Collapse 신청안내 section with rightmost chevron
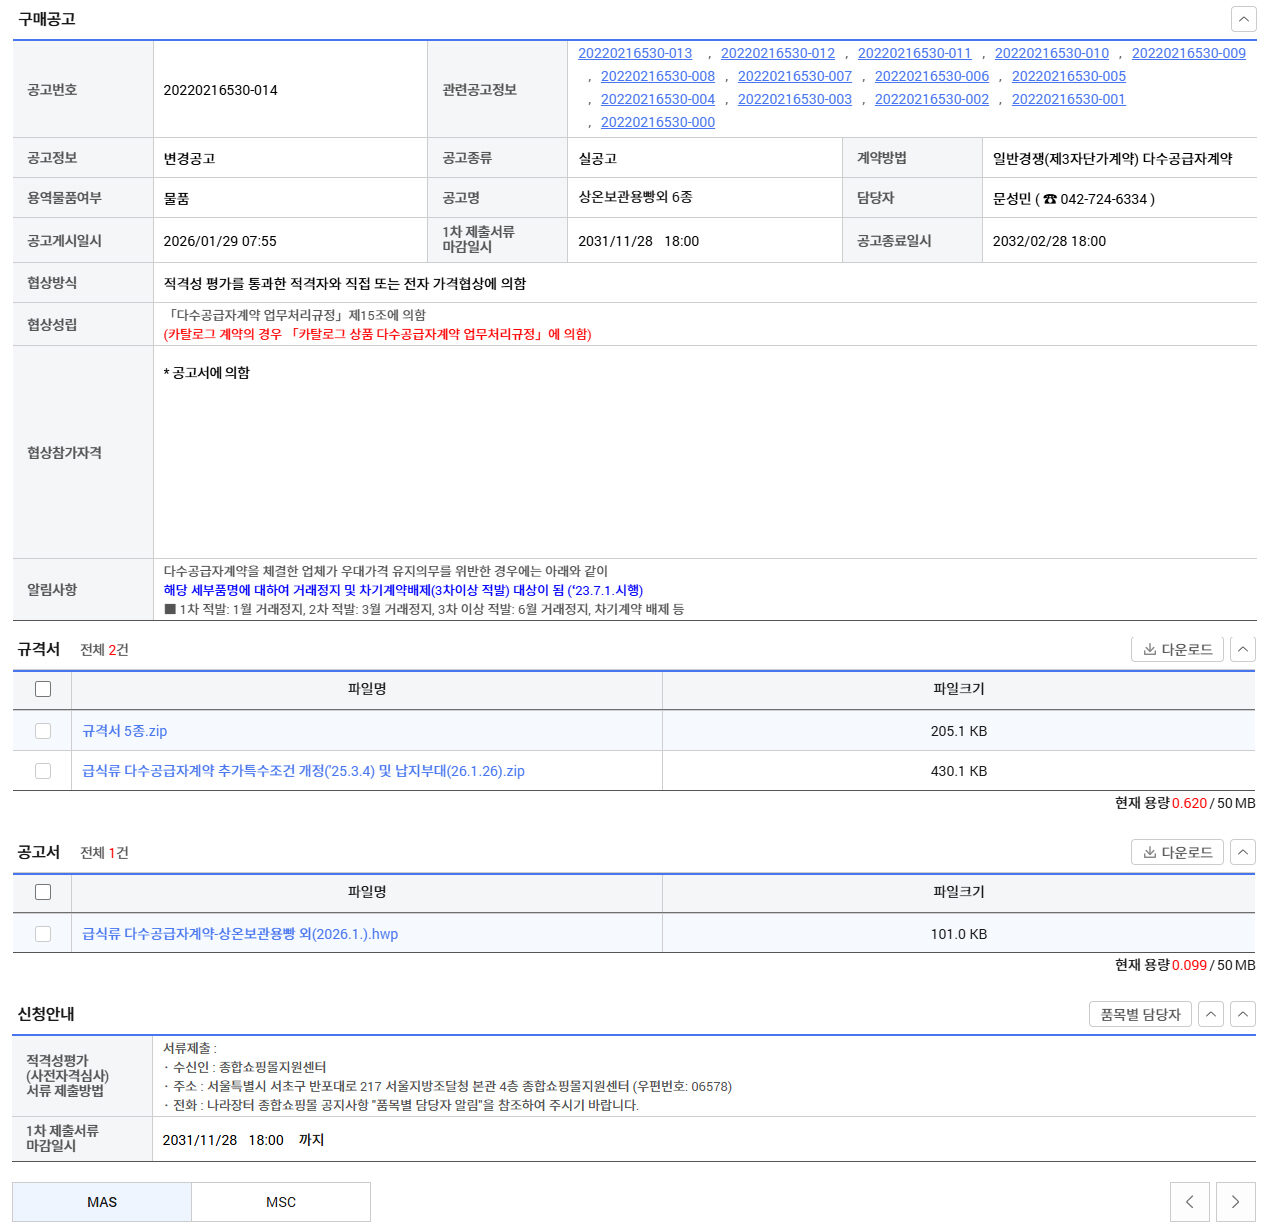 click(x=1243, y=1014)
